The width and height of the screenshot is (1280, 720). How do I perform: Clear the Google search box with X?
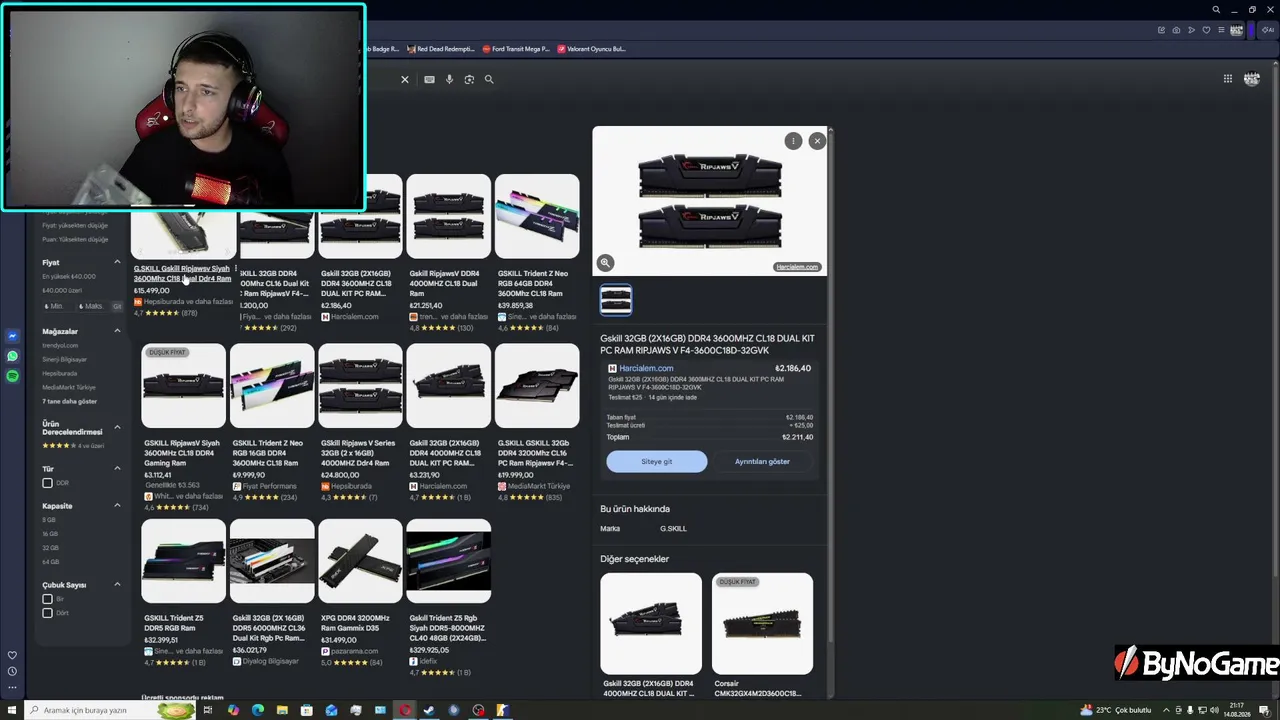pyautogui.click(x=405, y=79)
